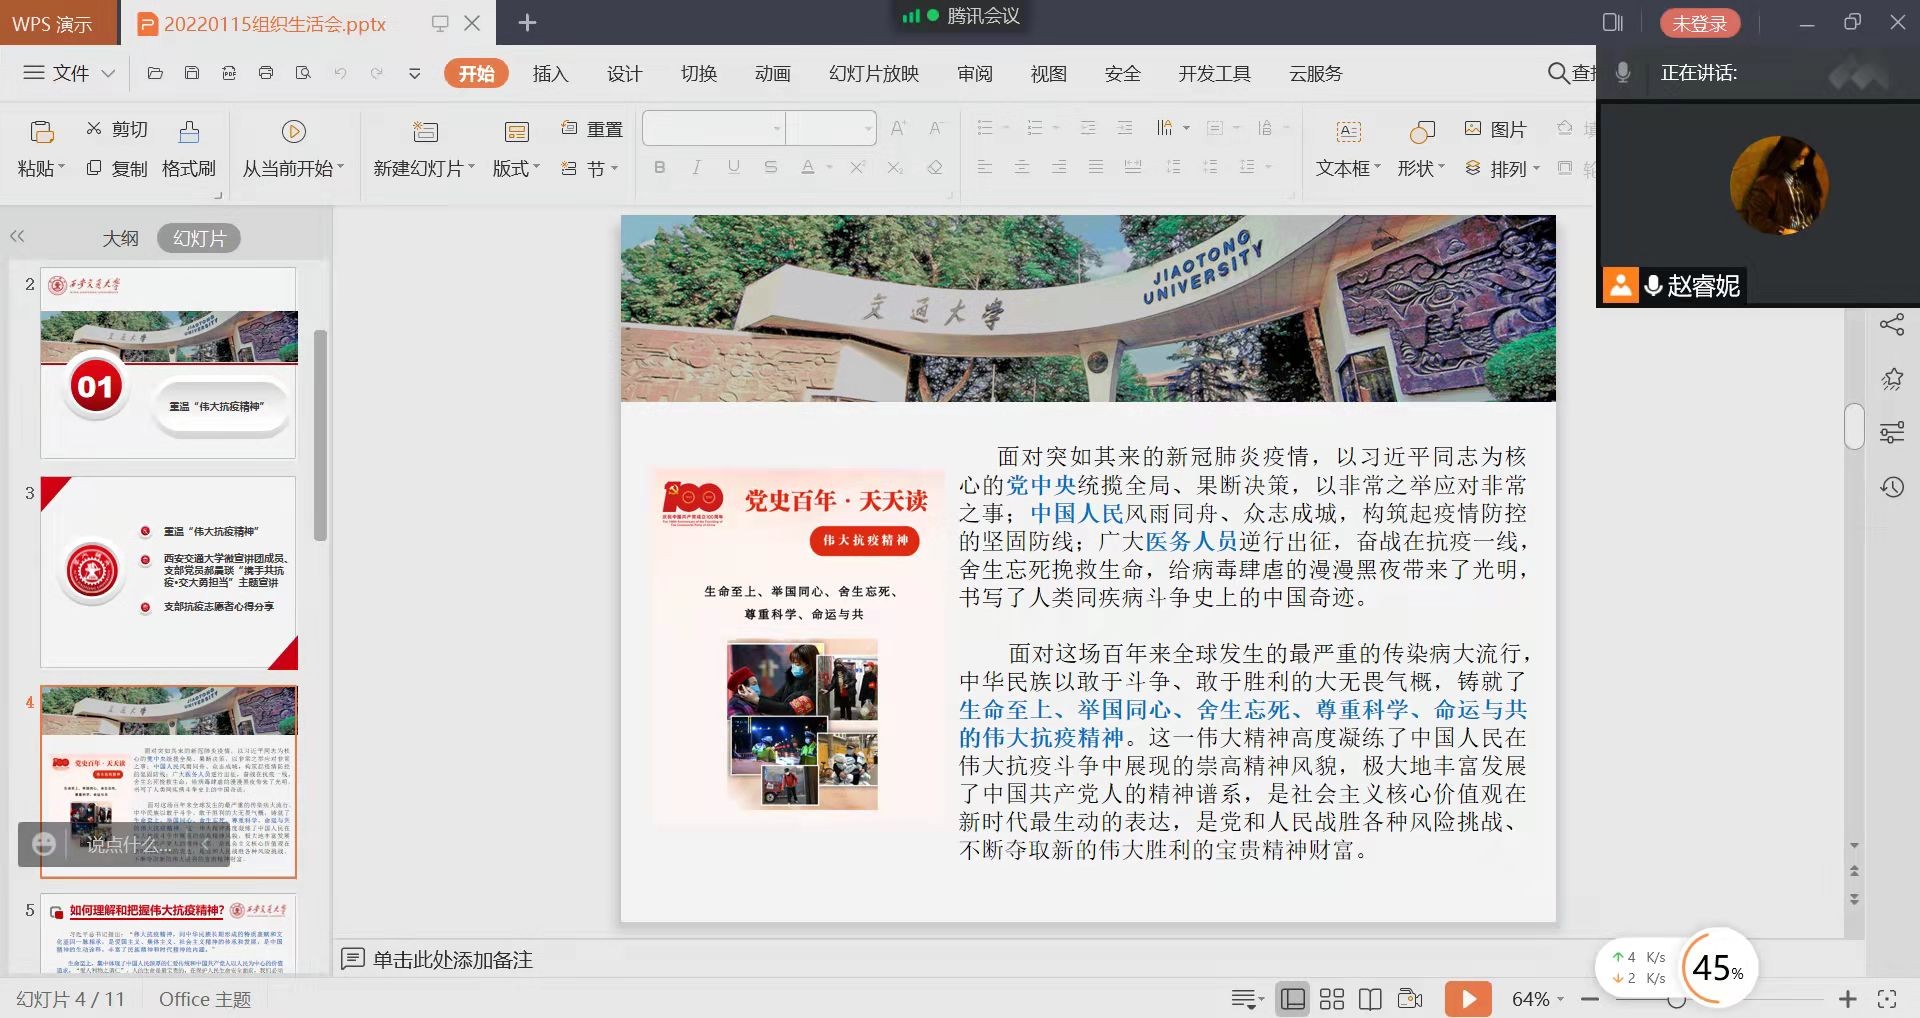Click the Not Logged In (未登录) button
Screen dimensions: 1920x1018
point(1699,23)
